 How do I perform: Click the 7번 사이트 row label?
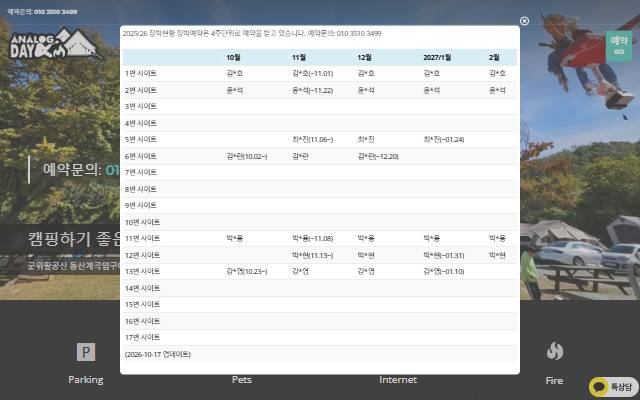pos(141,172)
